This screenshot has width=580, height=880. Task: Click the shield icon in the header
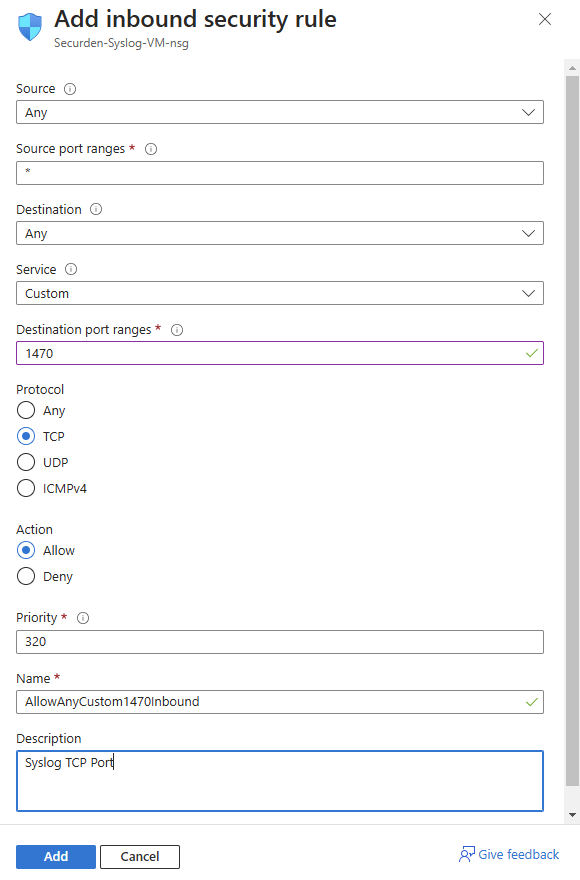click(x=30, y=27)
